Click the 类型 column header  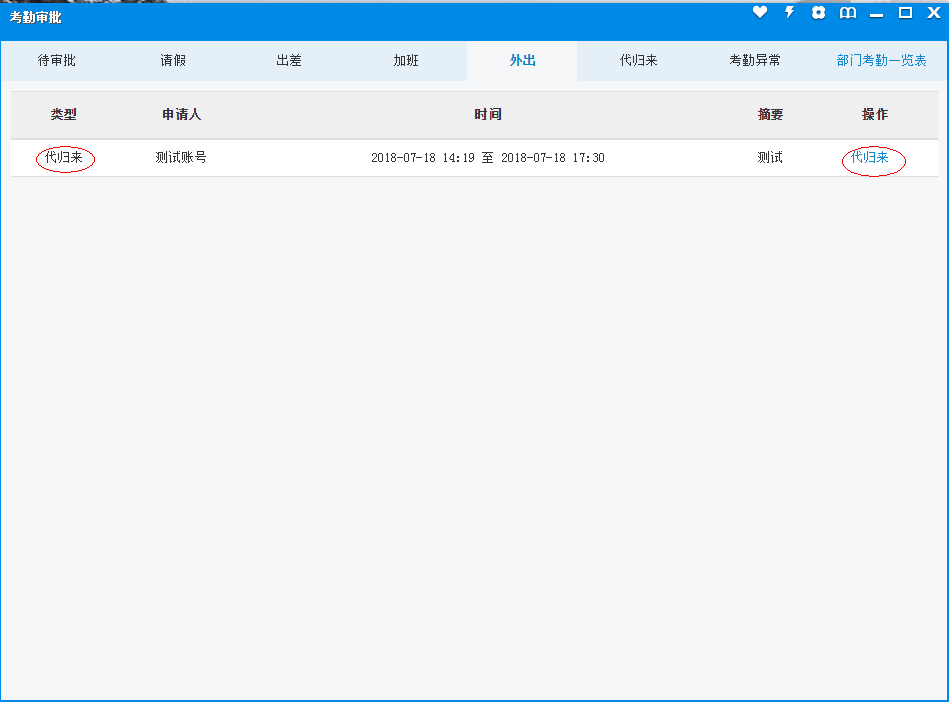64,115
